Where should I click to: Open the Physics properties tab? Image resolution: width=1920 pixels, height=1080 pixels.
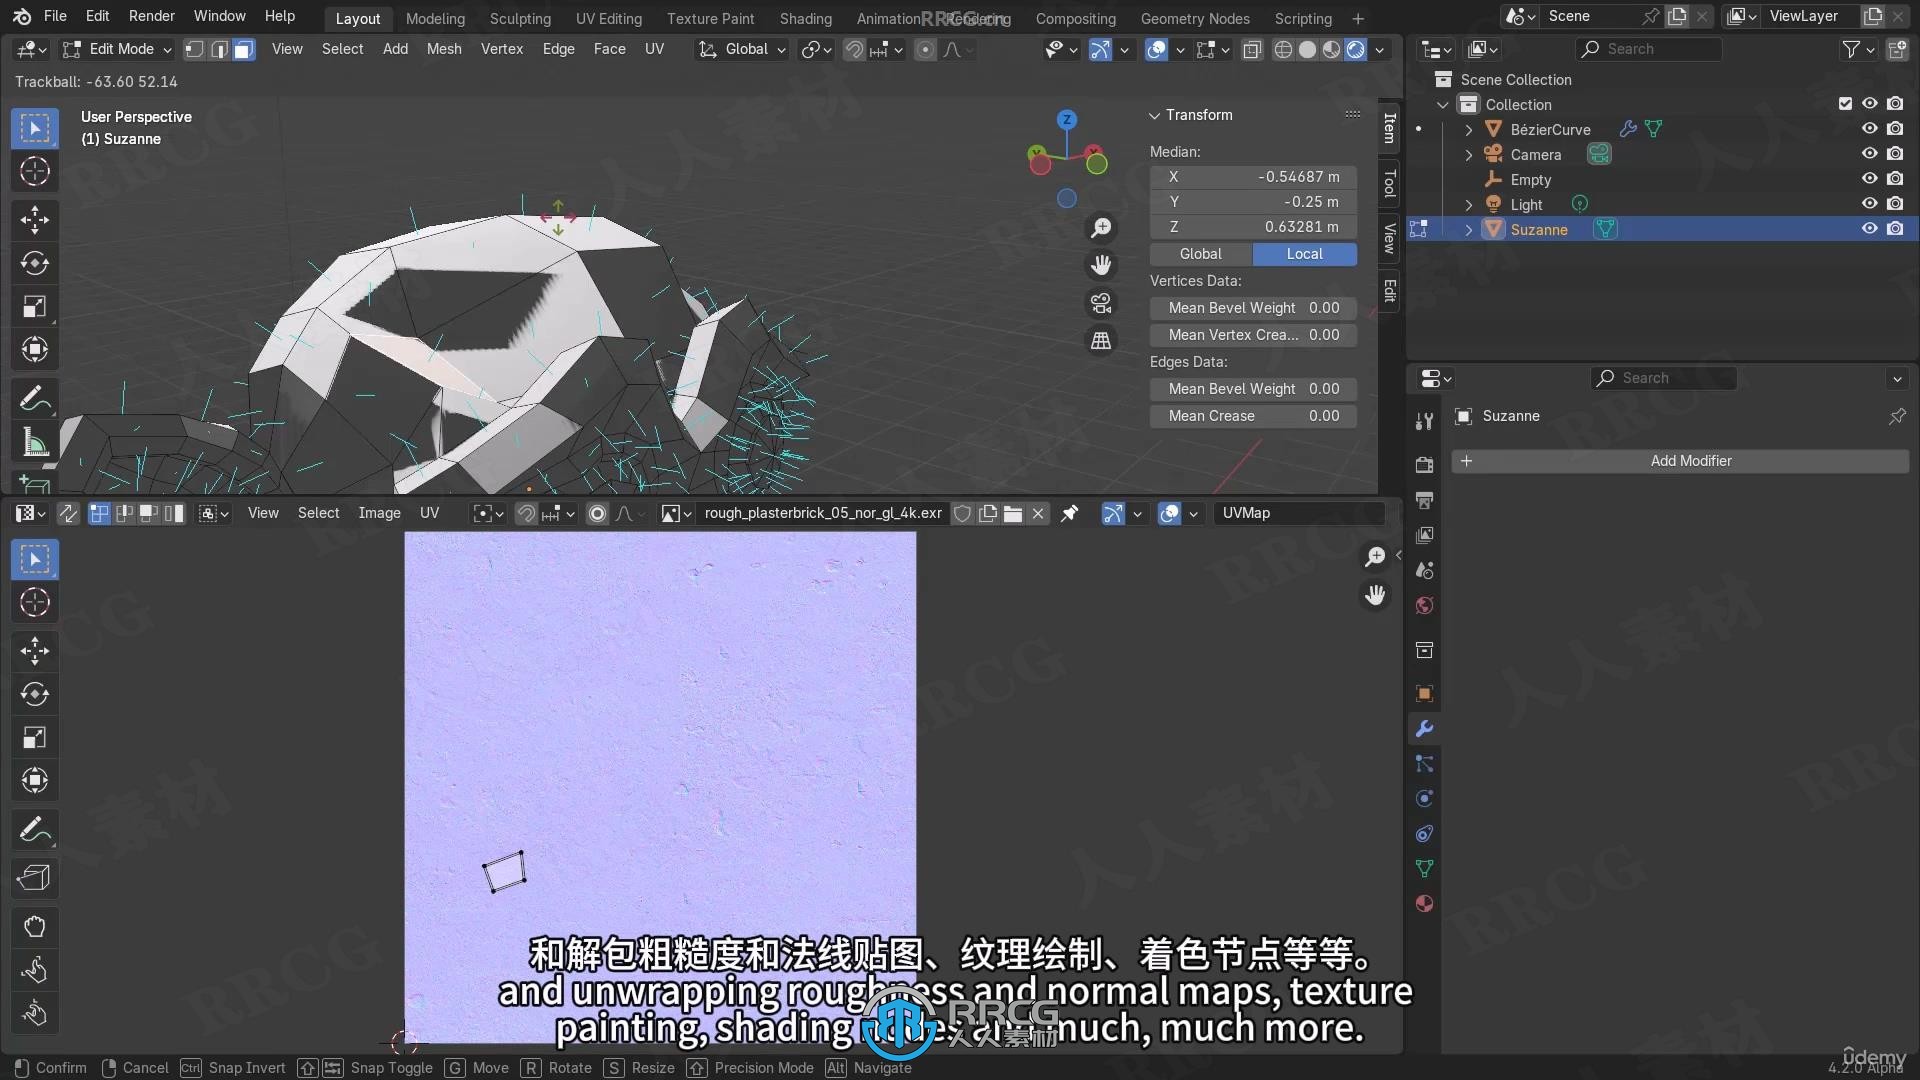(x=1425, y=799)
